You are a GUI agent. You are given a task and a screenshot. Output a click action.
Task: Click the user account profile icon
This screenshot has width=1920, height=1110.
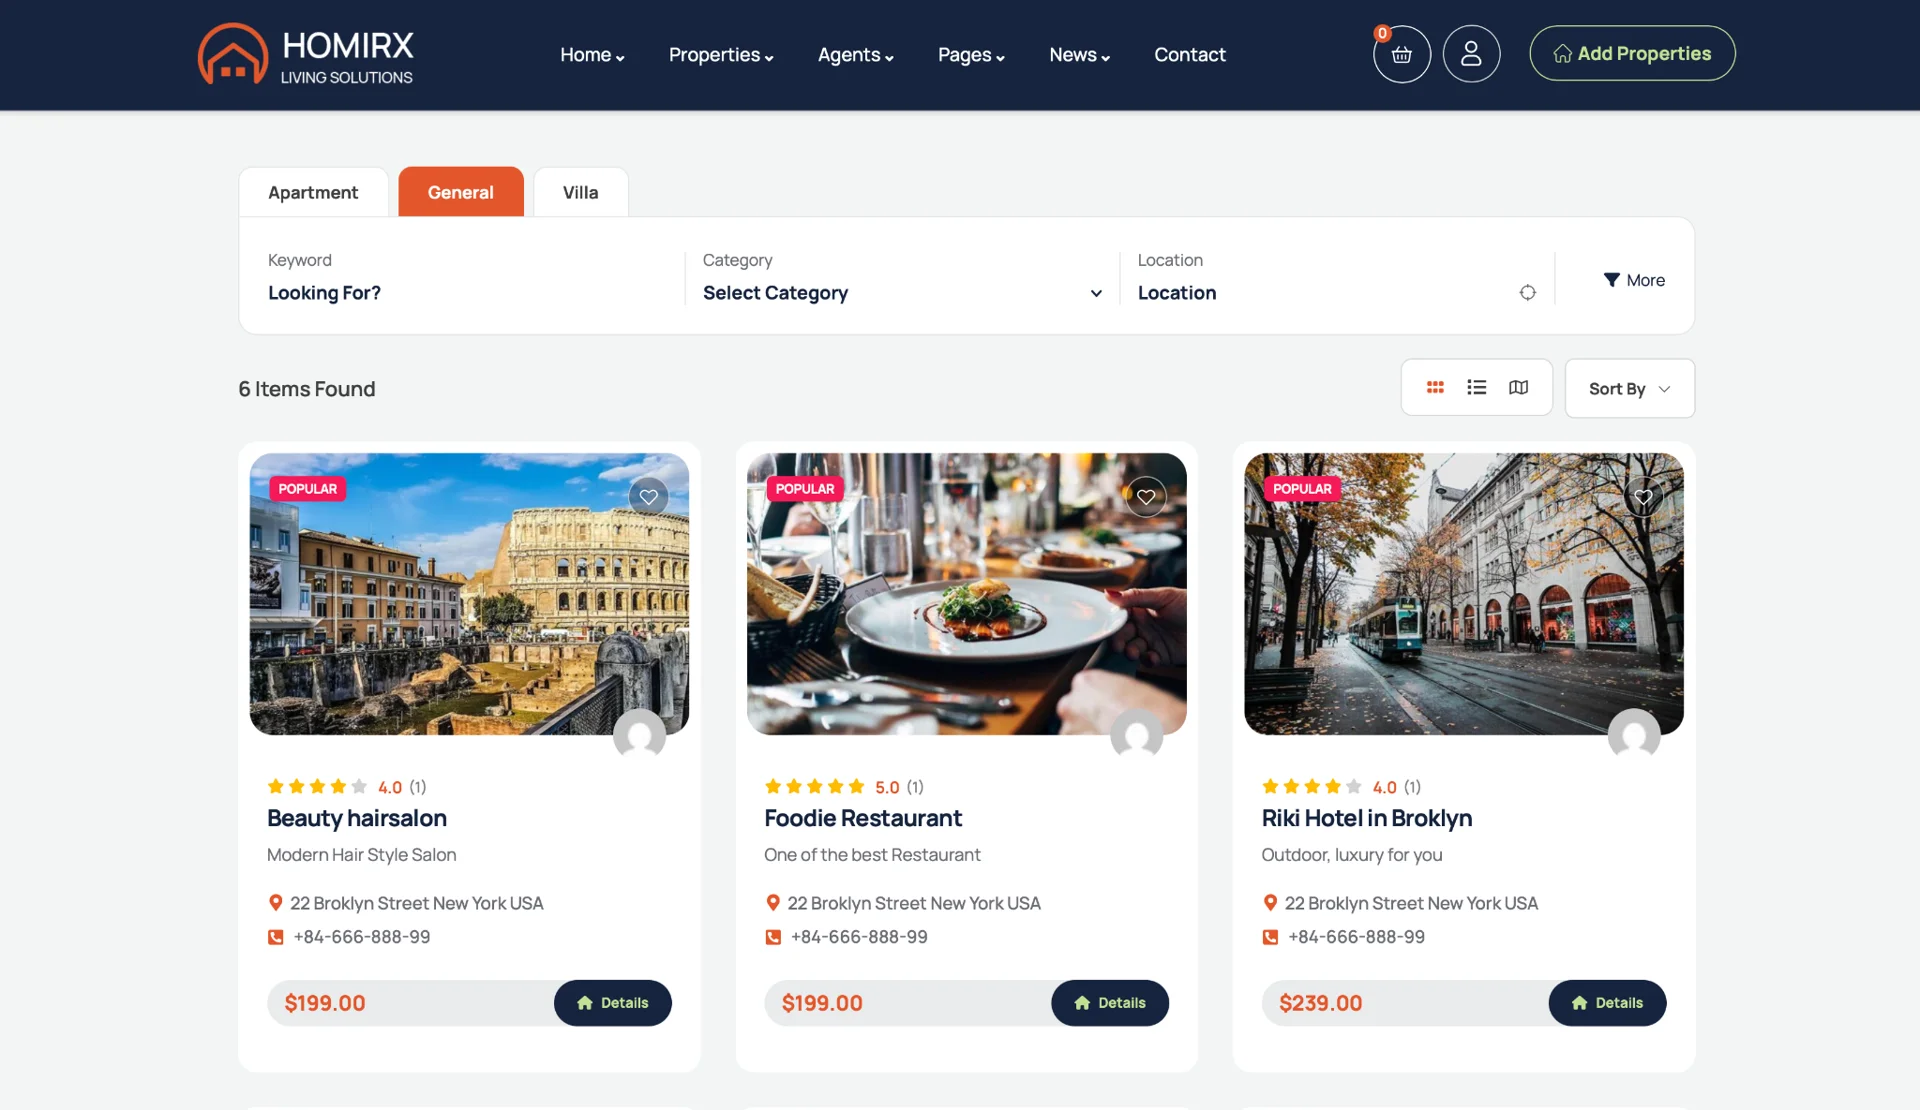(x=1471, y=54)
